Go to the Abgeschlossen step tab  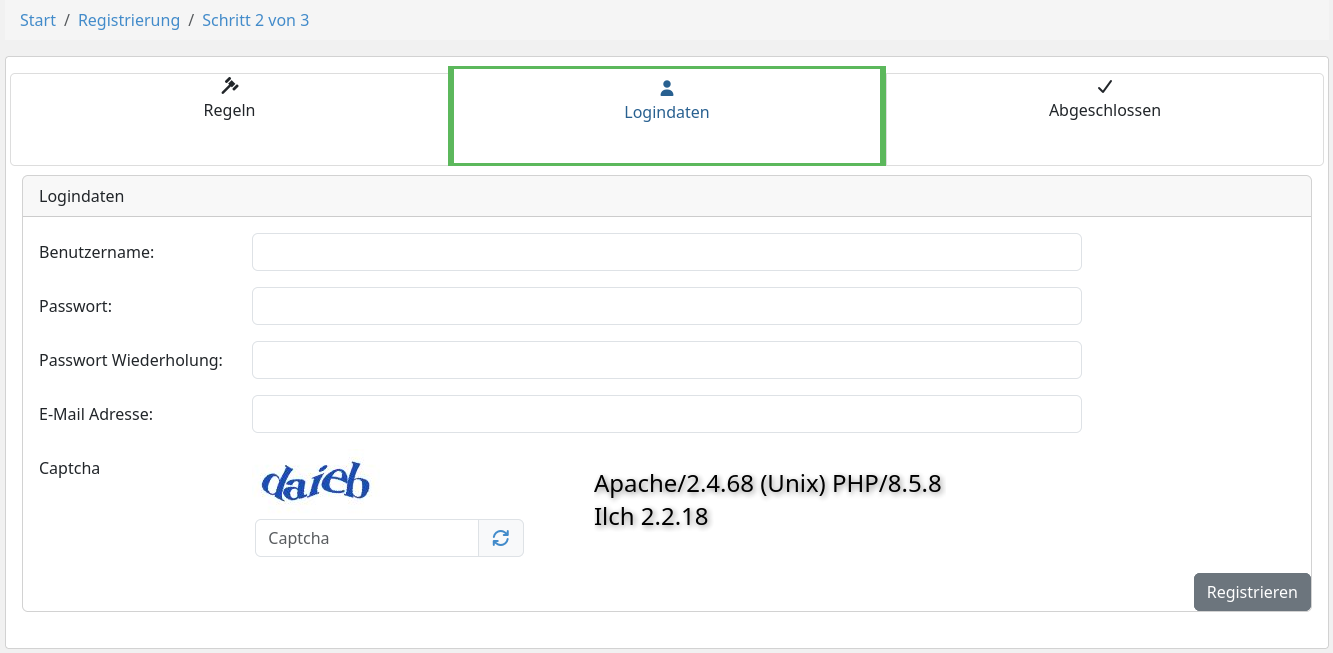[1104, 119]
